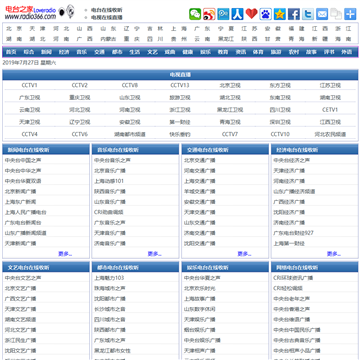
Task: Share this page on Twitter
Action: point(308,14)
